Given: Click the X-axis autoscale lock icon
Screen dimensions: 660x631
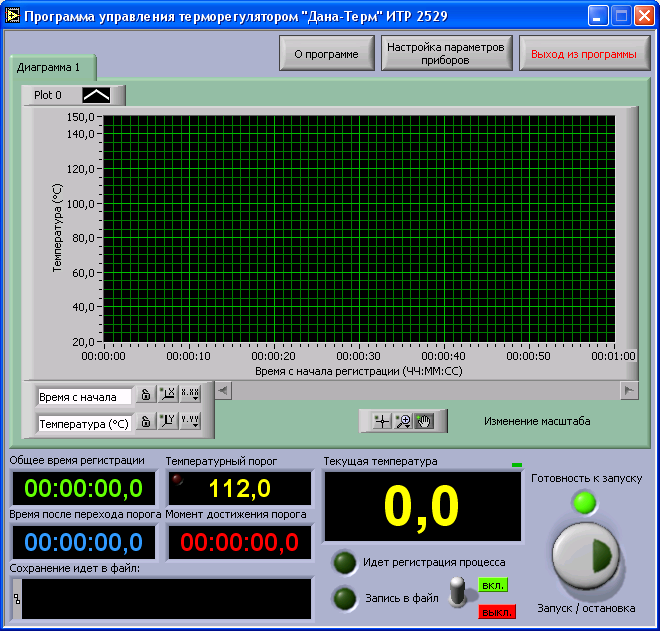Looking at the screenshot, I should (x=146, y=395).
